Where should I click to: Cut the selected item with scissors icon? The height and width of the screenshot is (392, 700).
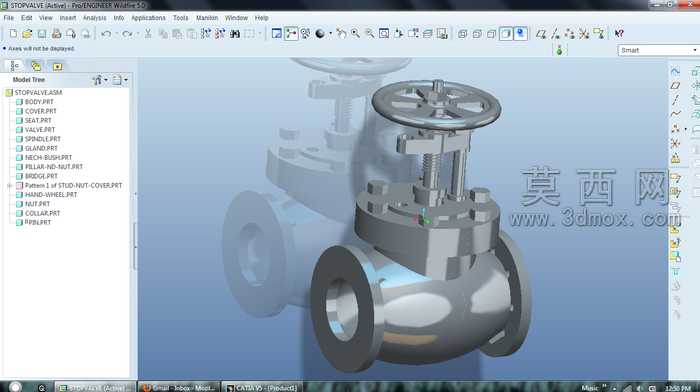(148, 33)
